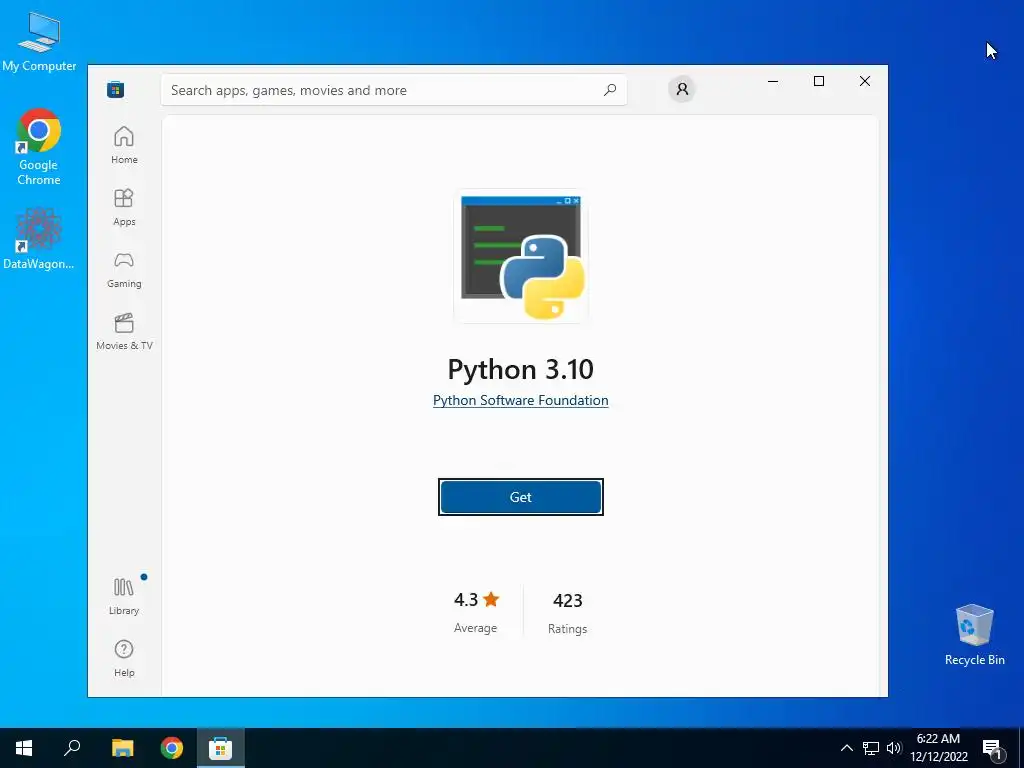1024x768 pixels.
Task: Select the My Computer desktop icon
Action: [x=39, y=41]
